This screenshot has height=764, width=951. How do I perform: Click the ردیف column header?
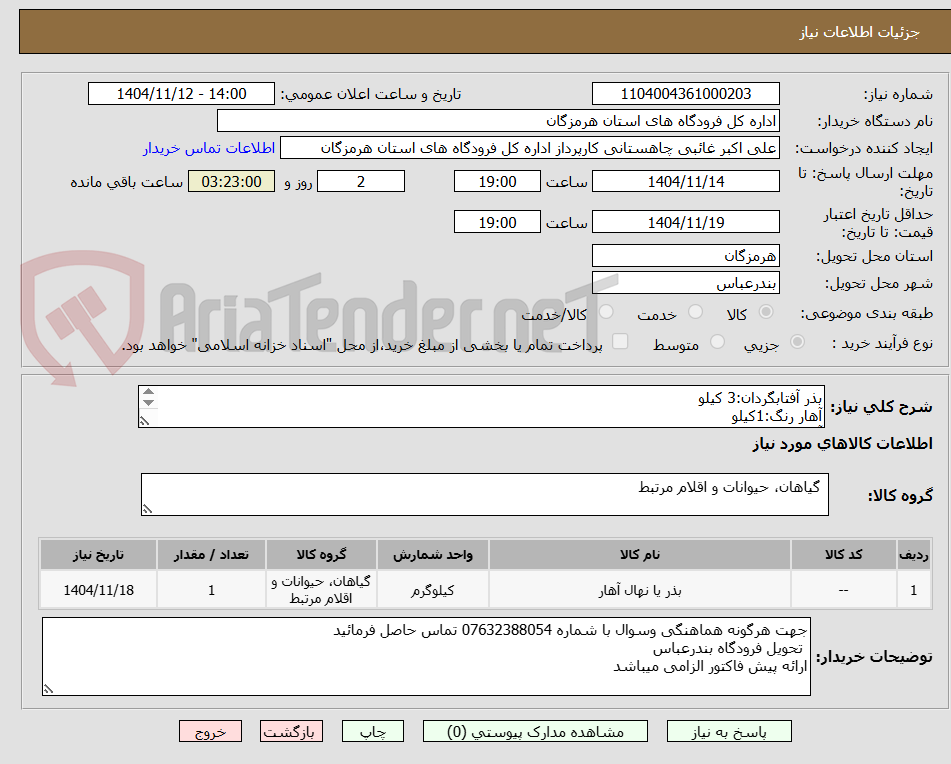click(x=913, y=555)
